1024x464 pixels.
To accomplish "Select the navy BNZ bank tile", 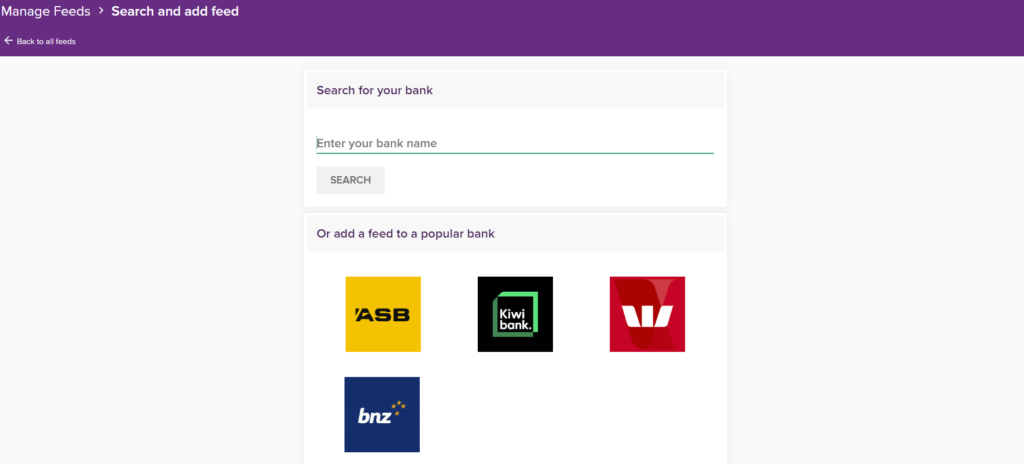I will pyautogui.click(x=382, y=414).
